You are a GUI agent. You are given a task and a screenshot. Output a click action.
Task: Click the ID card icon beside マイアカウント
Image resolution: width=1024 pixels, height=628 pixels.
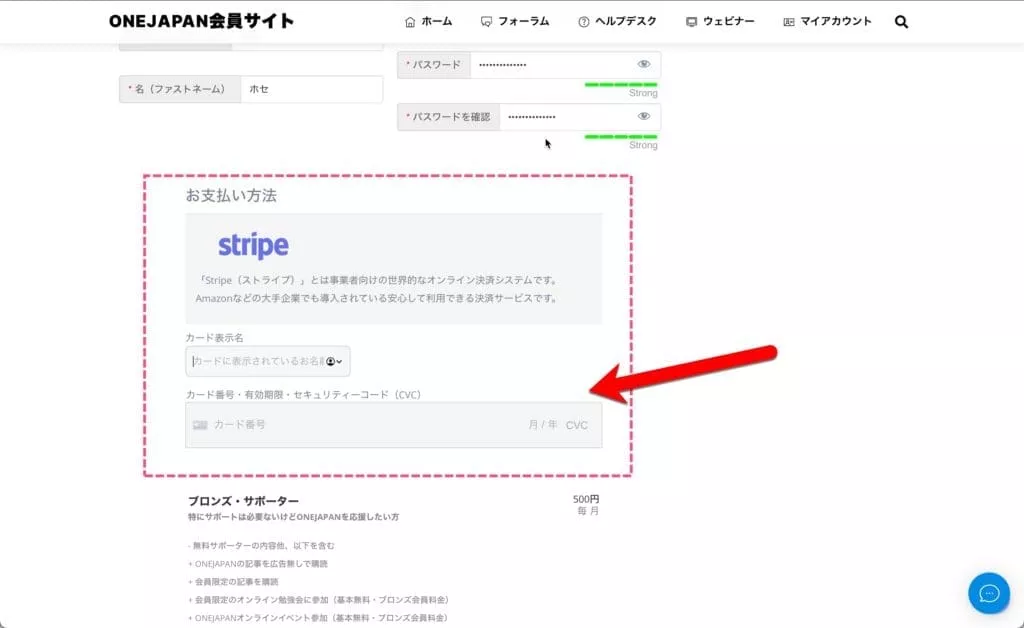point(789,21)
